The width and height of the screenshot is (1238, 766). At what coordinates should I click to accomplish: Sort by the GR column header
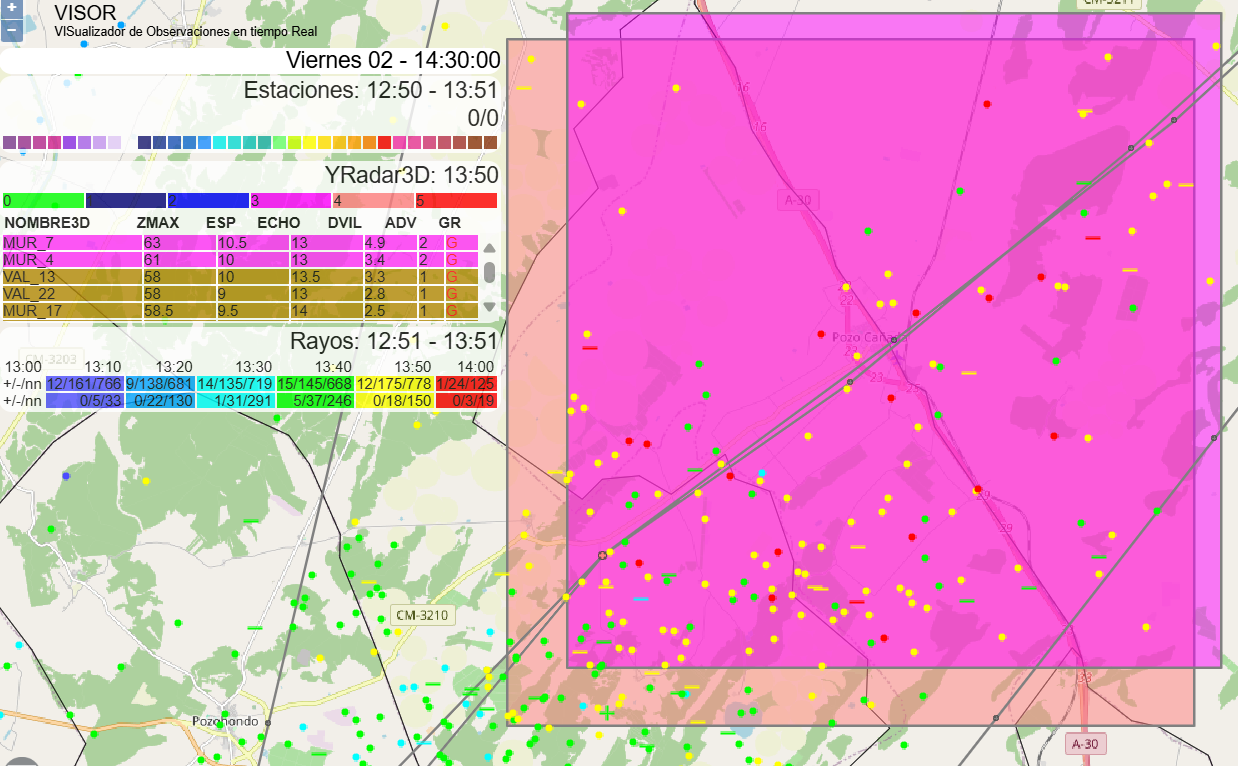[449, 222]
